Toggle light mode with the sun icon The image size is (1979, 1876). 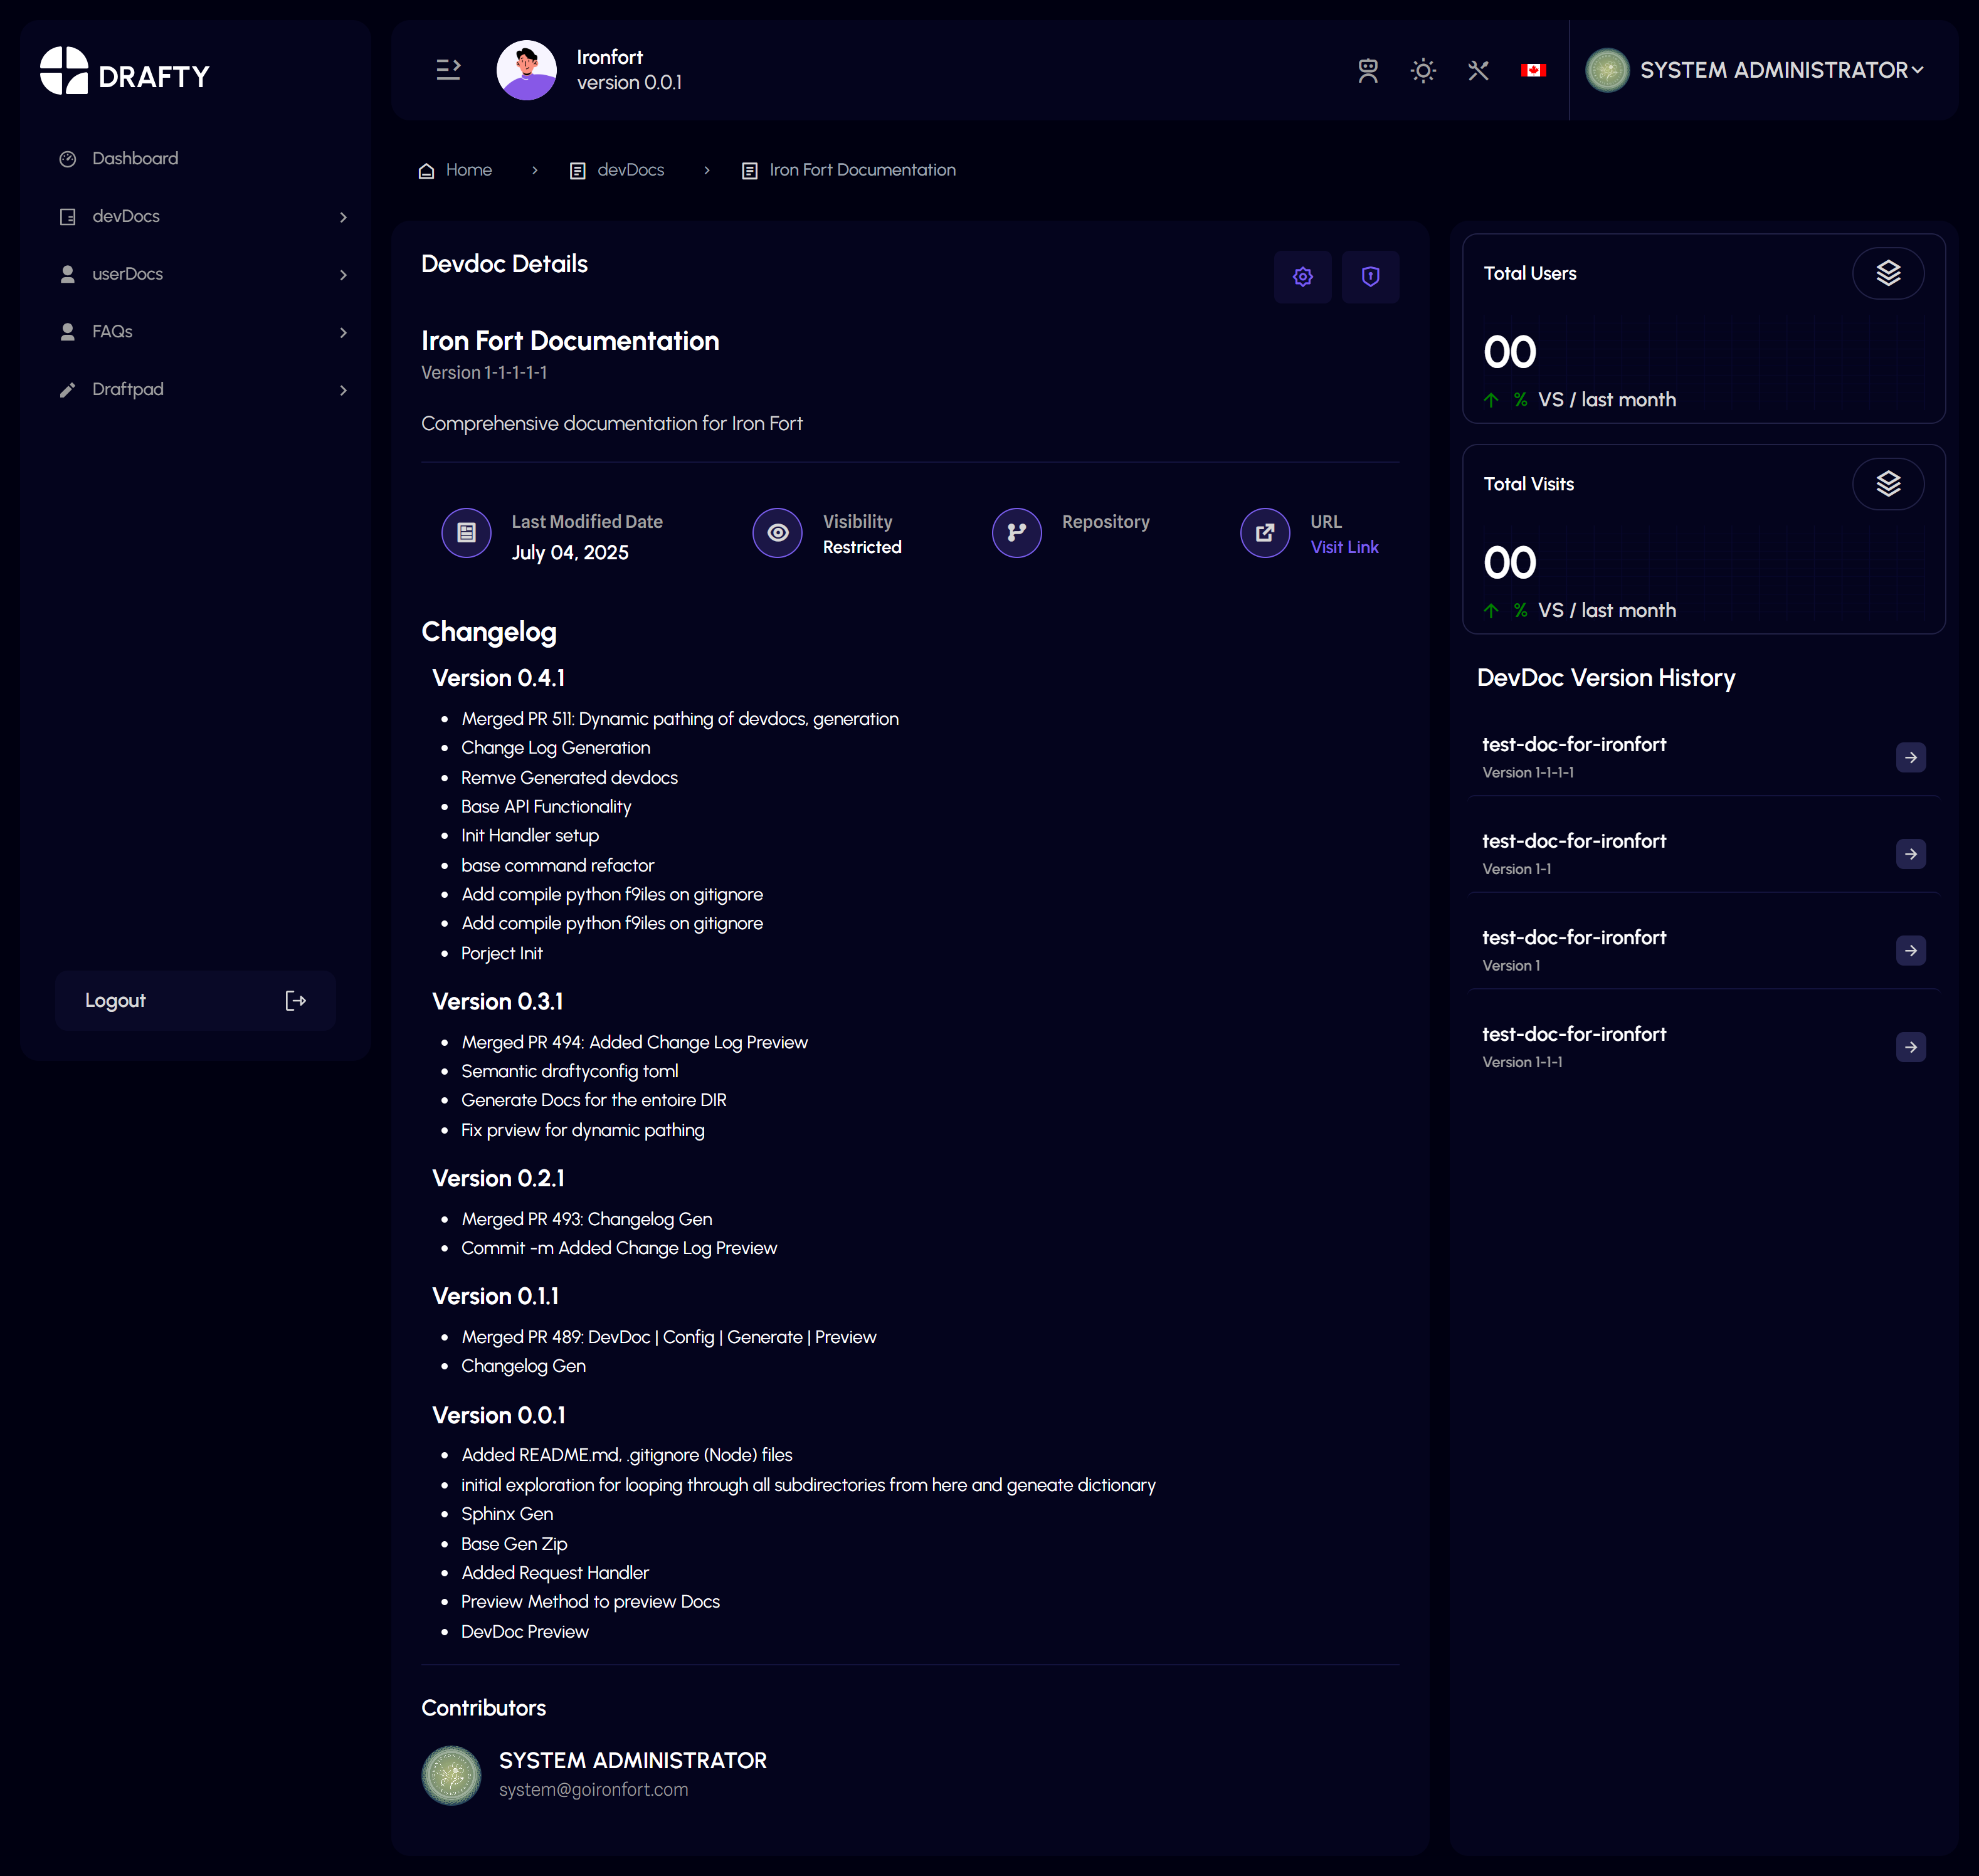(x=1422, y=70)
